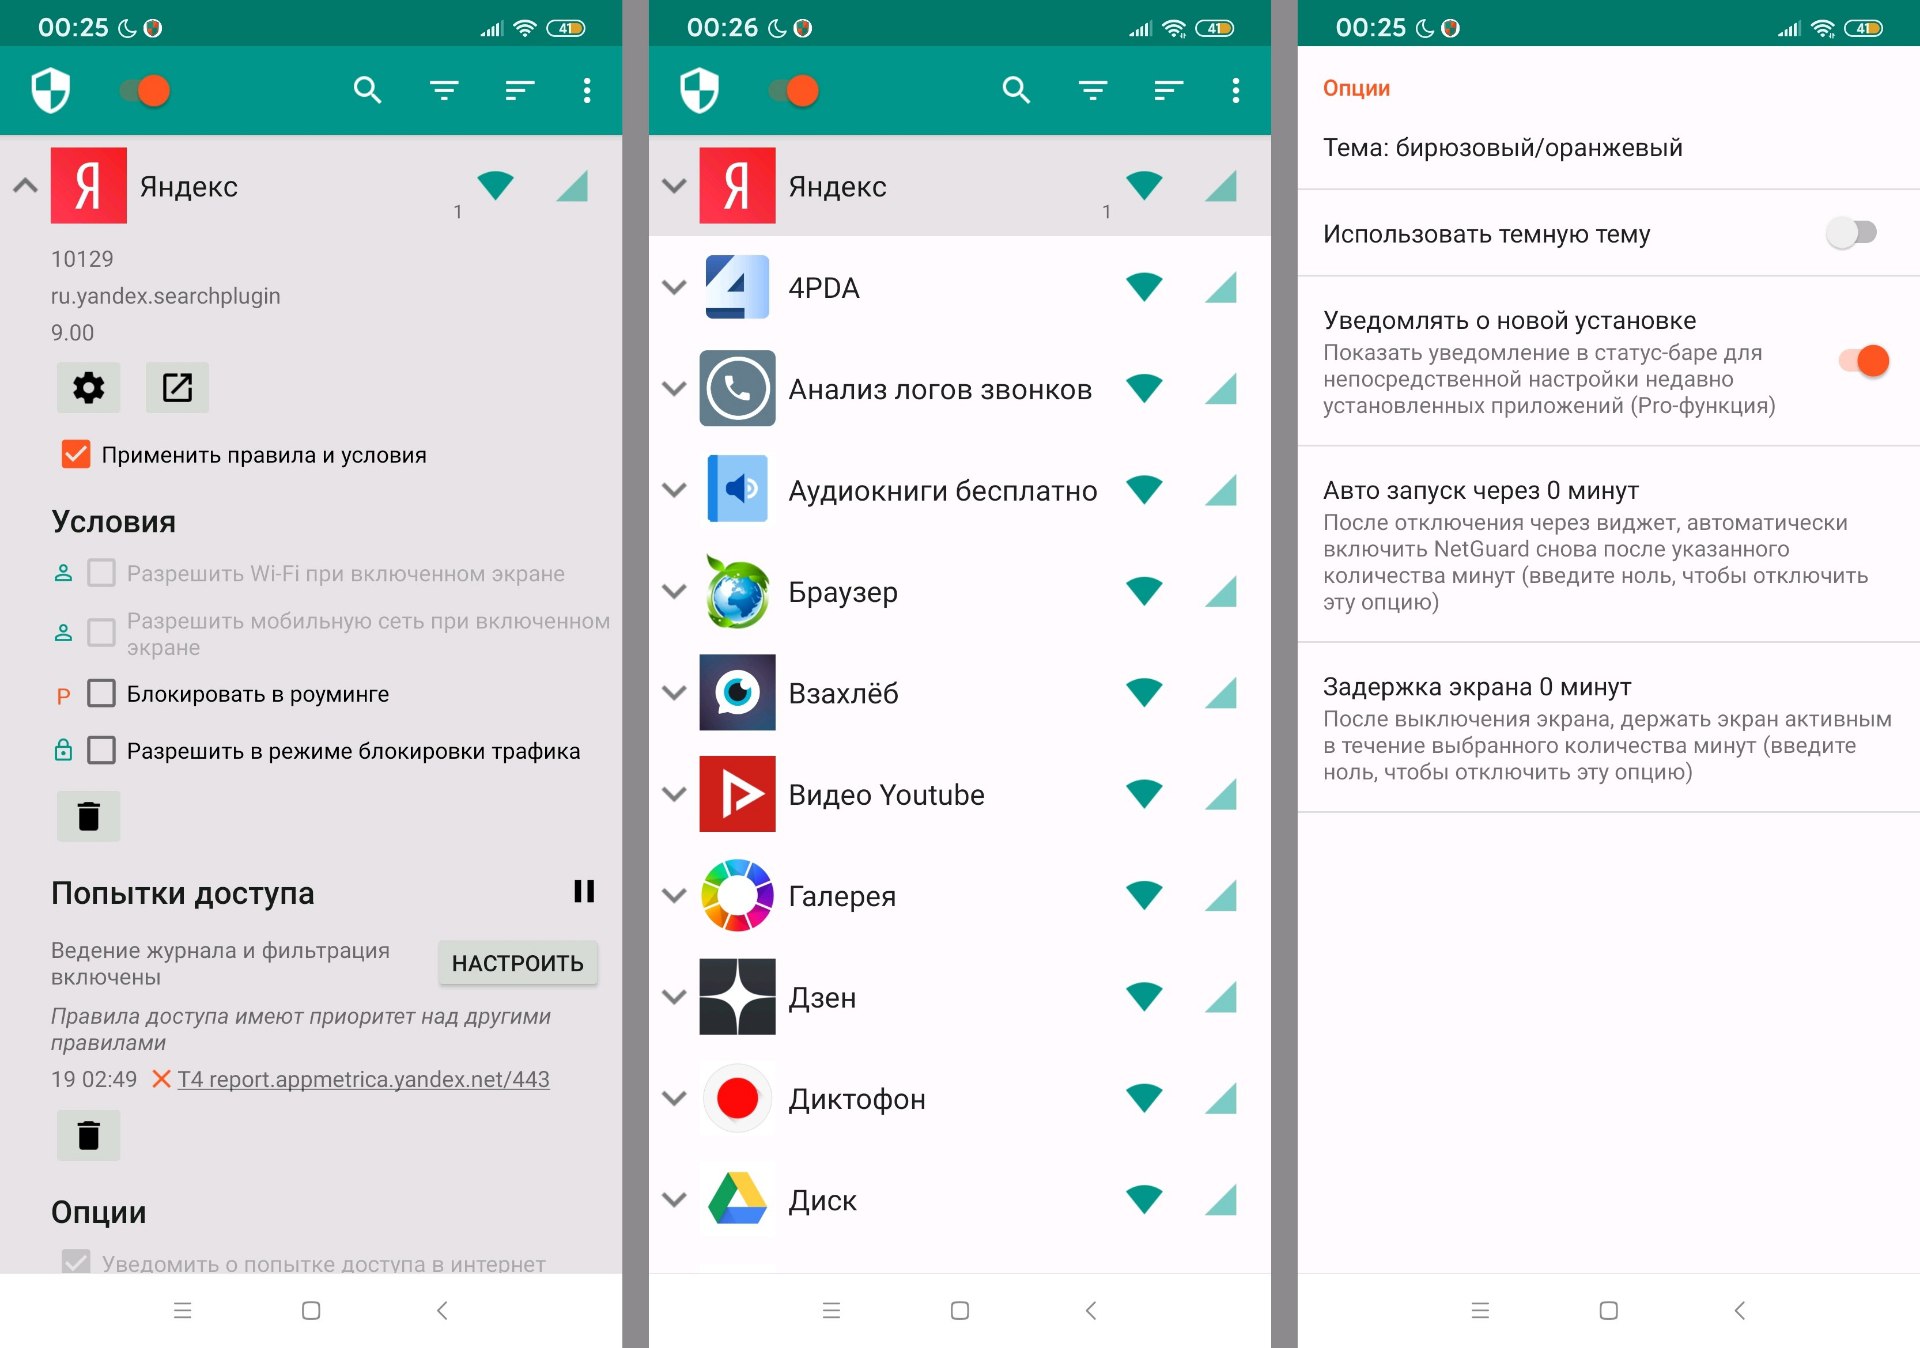Viewport: 1920px width, 1348px height.
Task: Disable Уведомлять о новой установке switch
Action: coord(1864,360)
